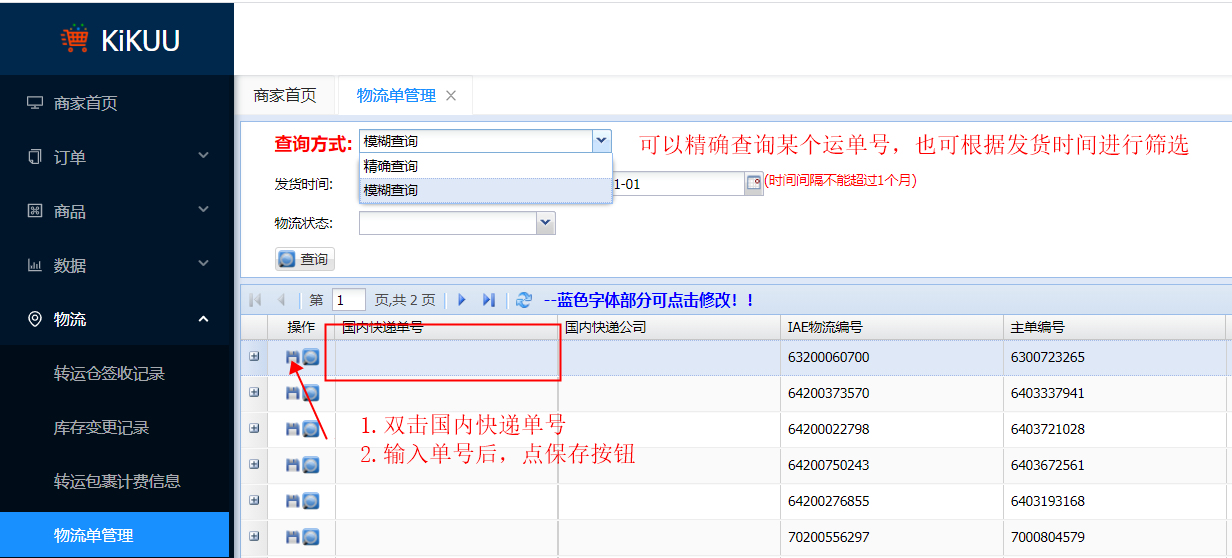
Task: Click the 操作 column header
Action: coord(301,327)
